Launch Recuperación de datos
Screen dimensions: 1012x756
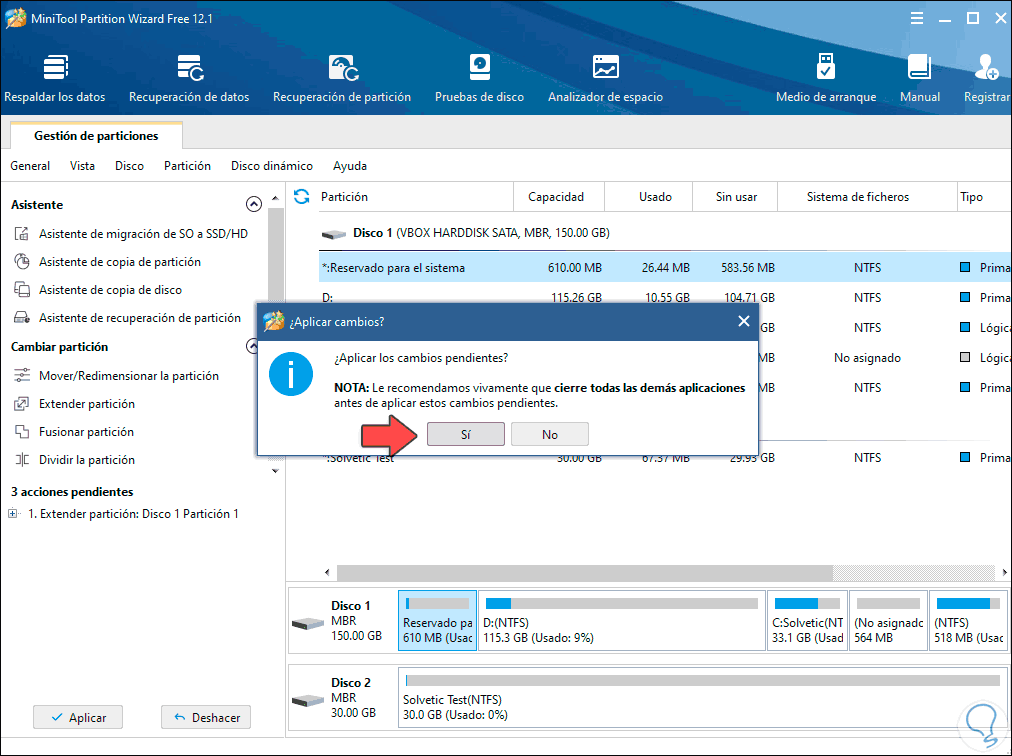189,79
